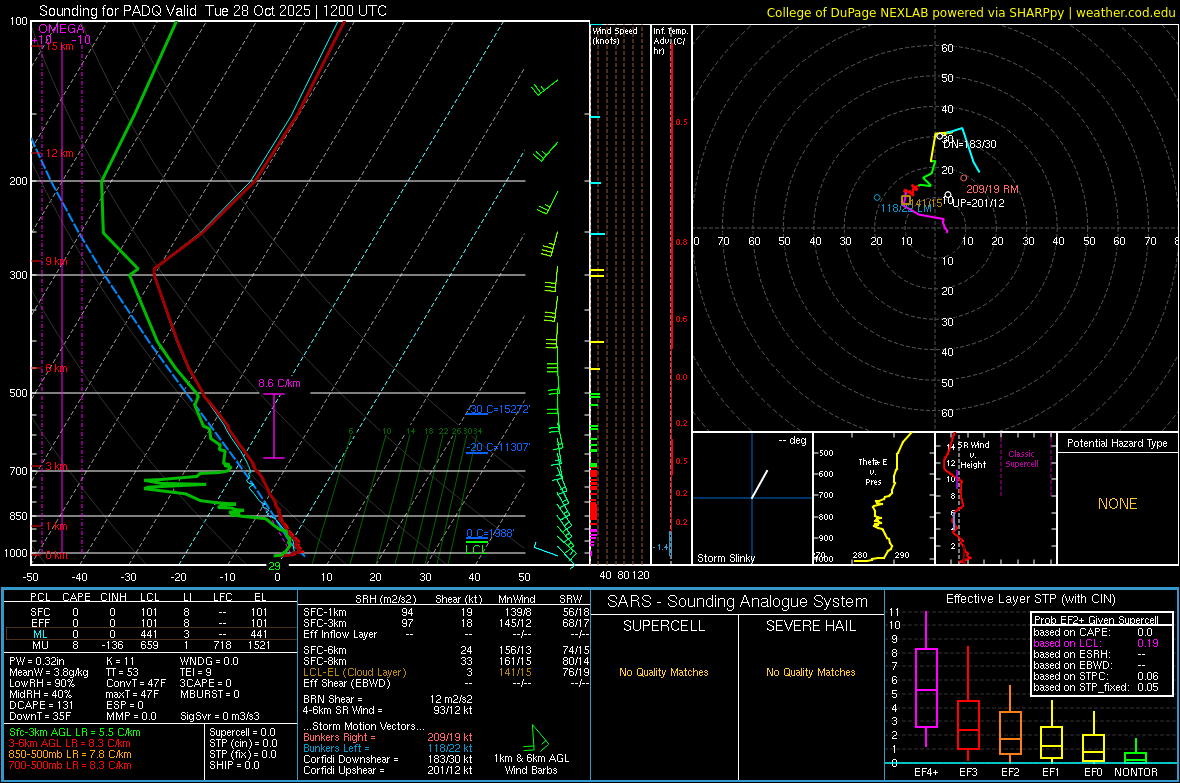
Task: Select the SARS - Sounding Analogue System title
Action: coord(737,602)
